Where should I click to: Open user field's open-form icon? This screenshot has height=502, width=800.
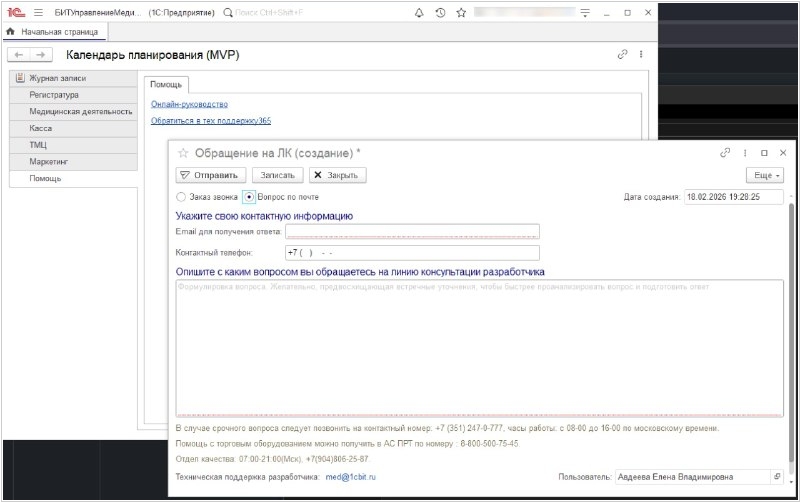(x=776, y=477)
